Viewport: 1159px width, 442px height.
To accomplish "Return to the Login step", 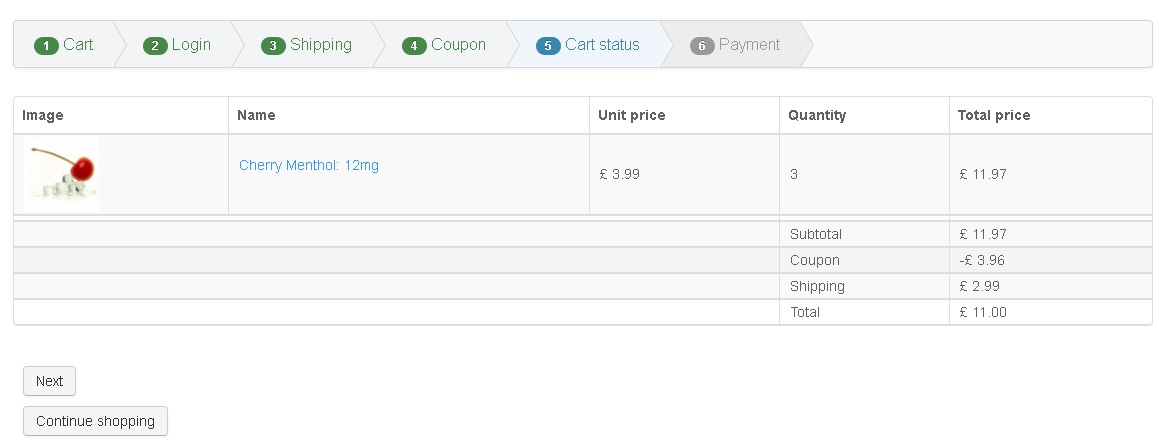I will (191, 45).
